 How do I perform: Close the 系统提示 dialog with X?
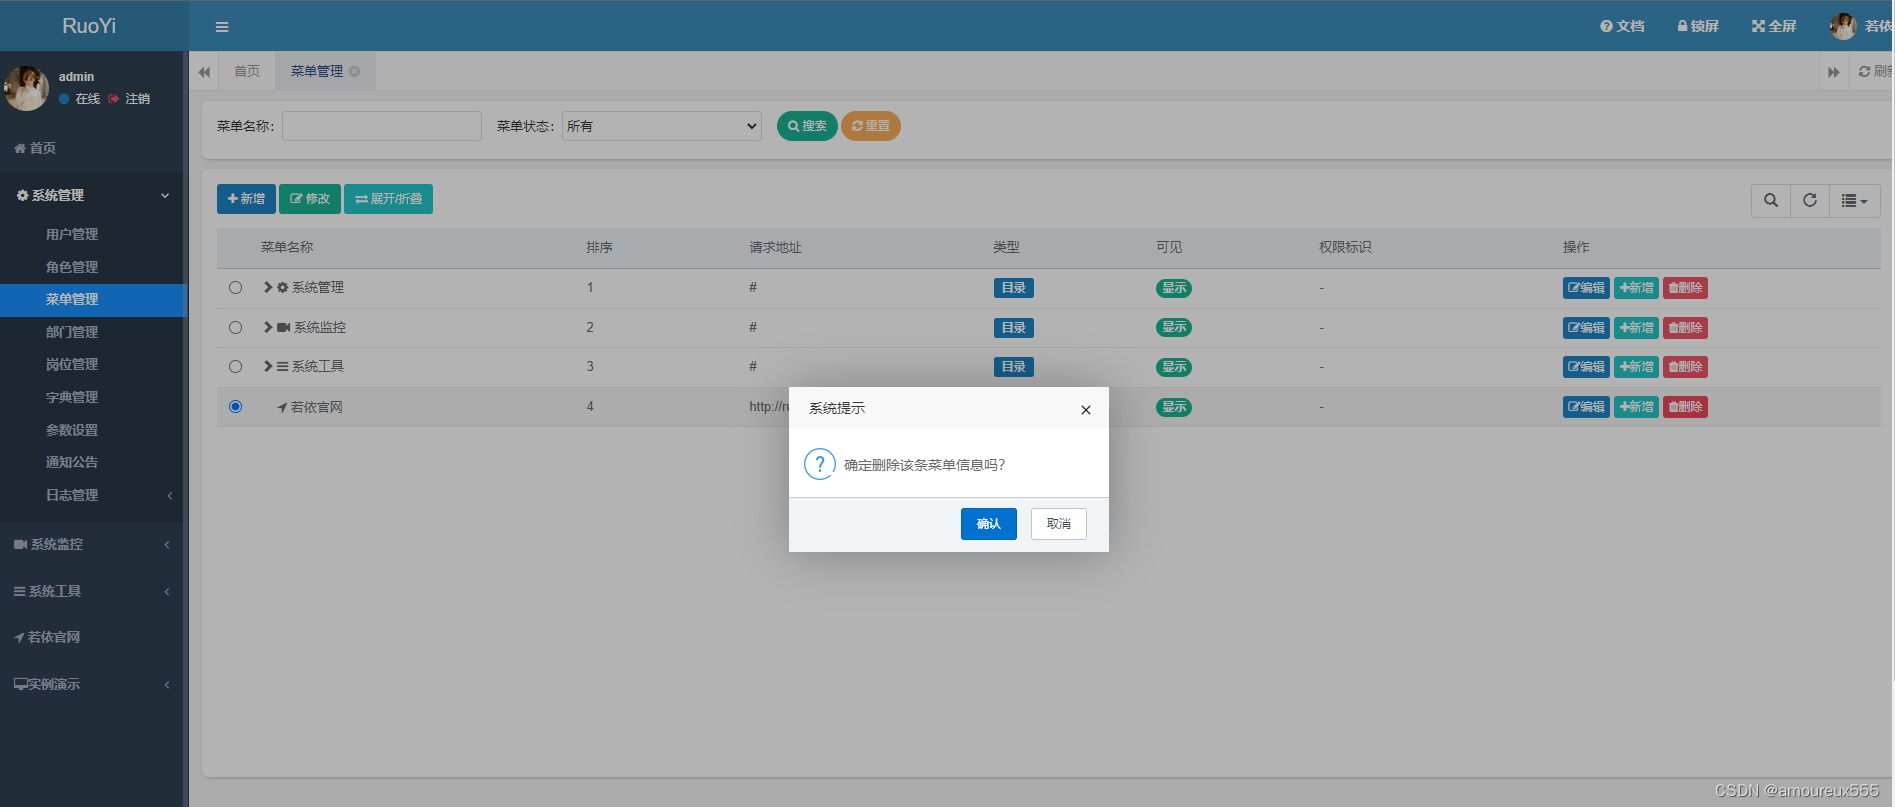click(1086, 410)
